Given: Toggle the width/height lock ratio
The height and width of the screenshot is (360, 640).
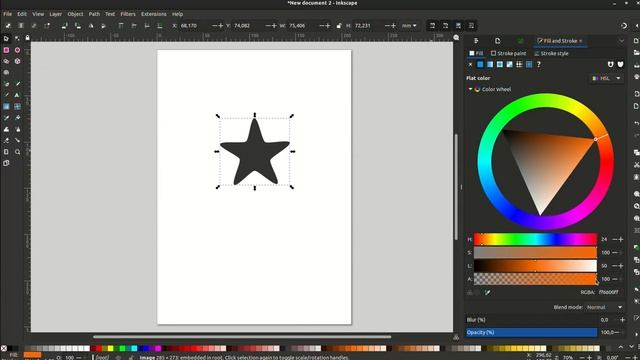Looking at the screenshot, I should pyautogui.click(x=339, y=26).
